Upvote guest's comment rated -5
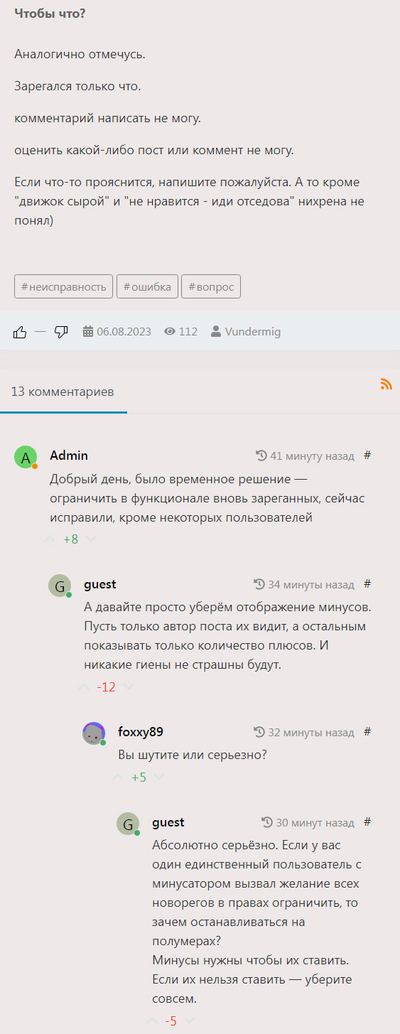This screenshot has width=400, height=1034. [152, 1021]
